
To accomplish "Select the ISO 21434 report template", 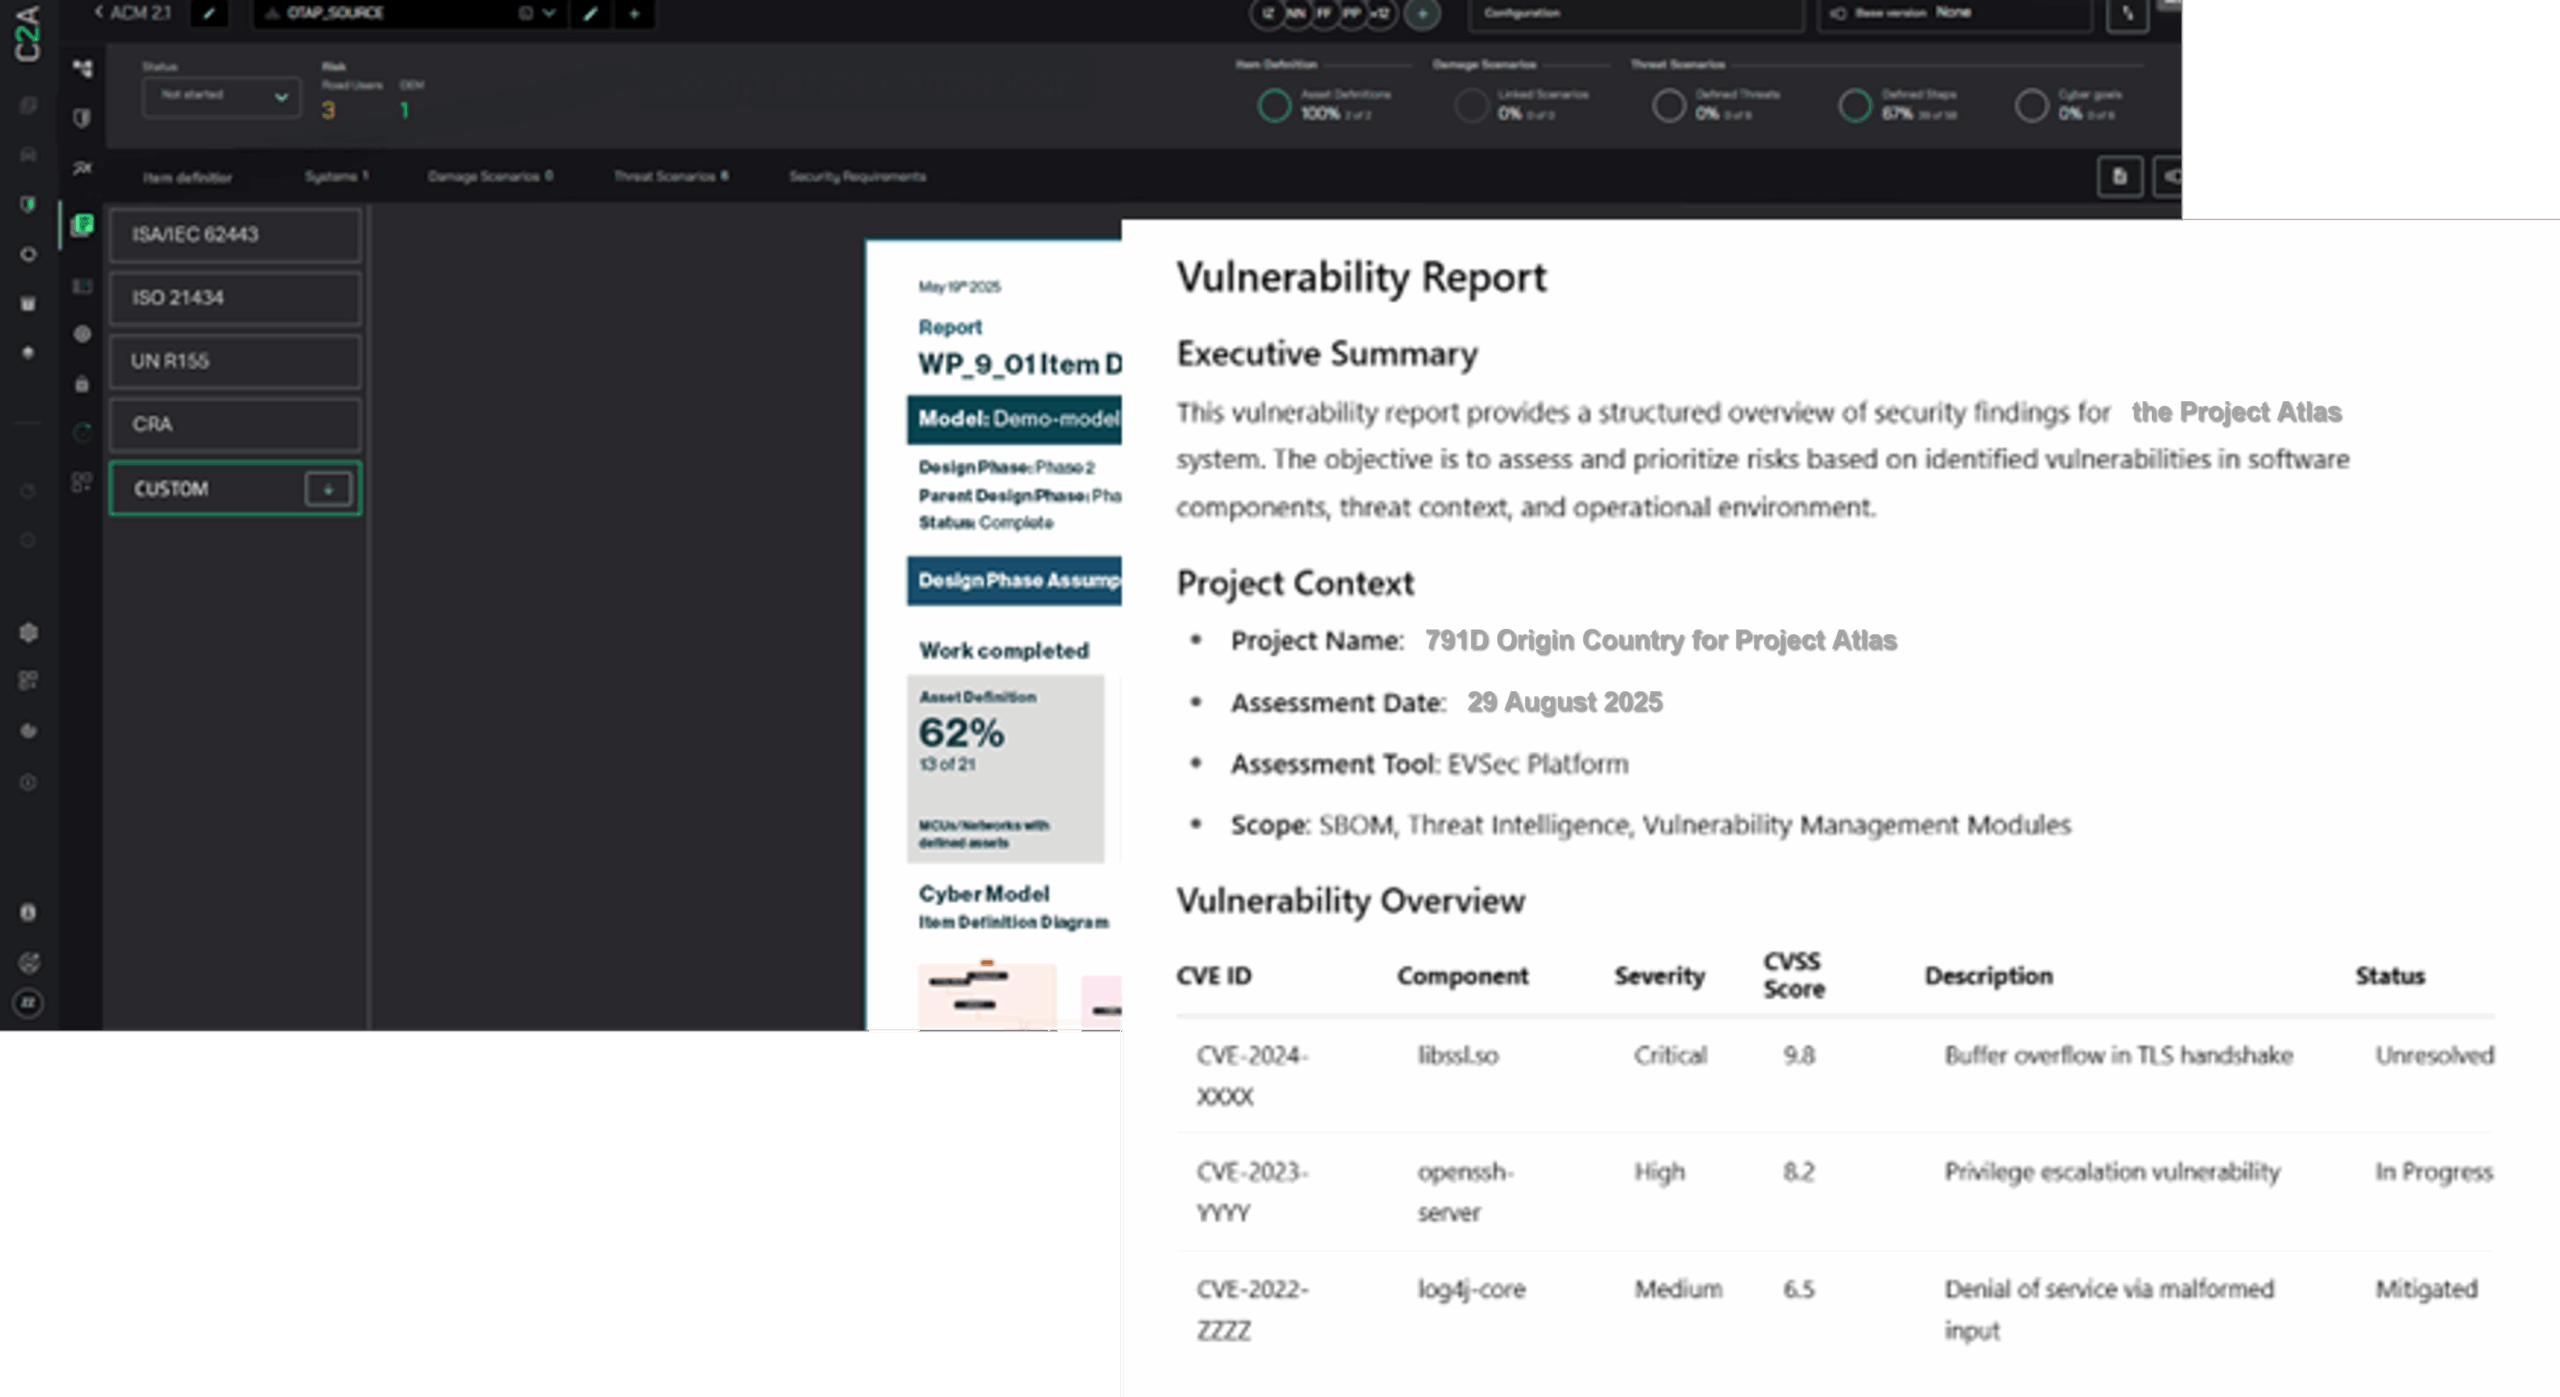I will point(235,298).
